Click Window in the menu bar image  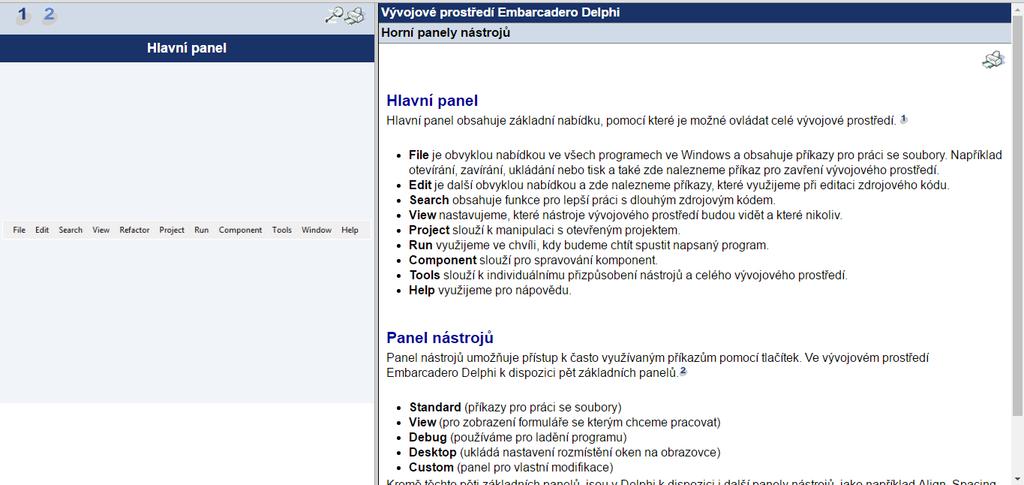tap(317, 230)
